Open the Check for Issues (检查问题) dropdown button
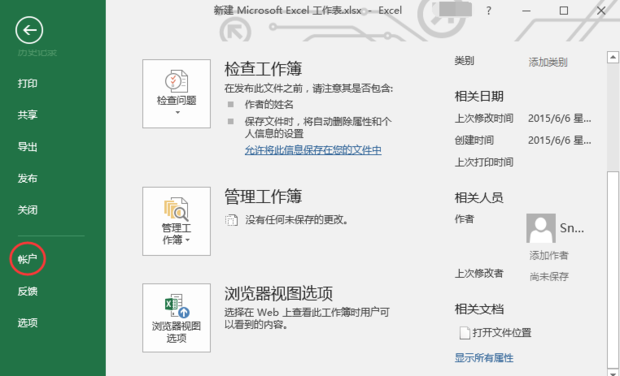The width and height of the screenshot is (620, 376). coord(176,94)
